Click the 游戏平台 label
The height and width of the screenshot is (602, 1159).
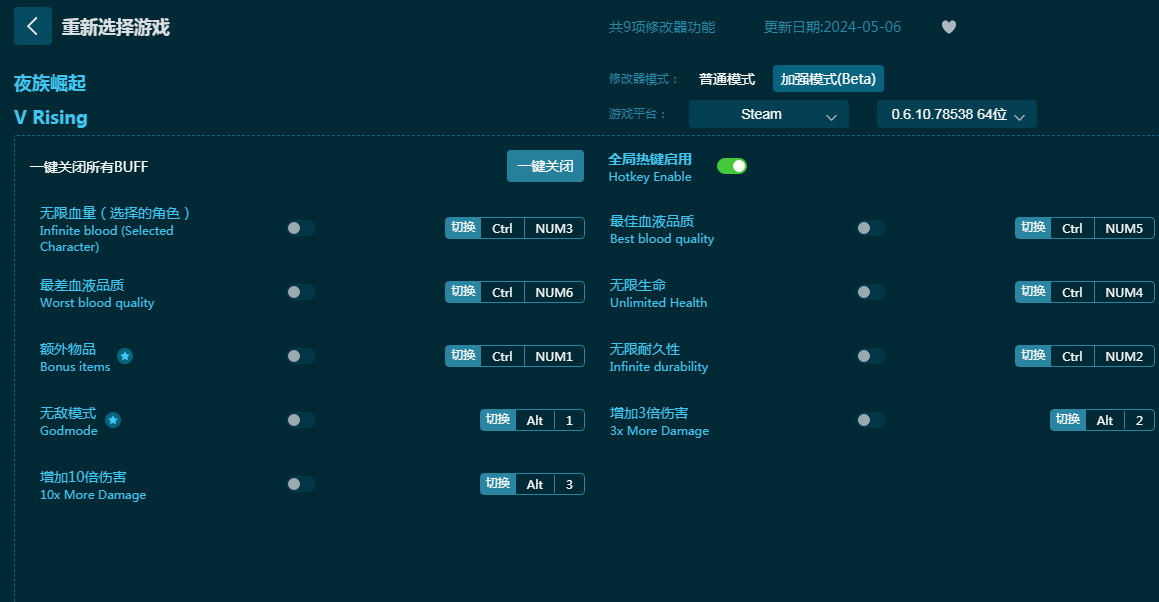tap(637, 114)
